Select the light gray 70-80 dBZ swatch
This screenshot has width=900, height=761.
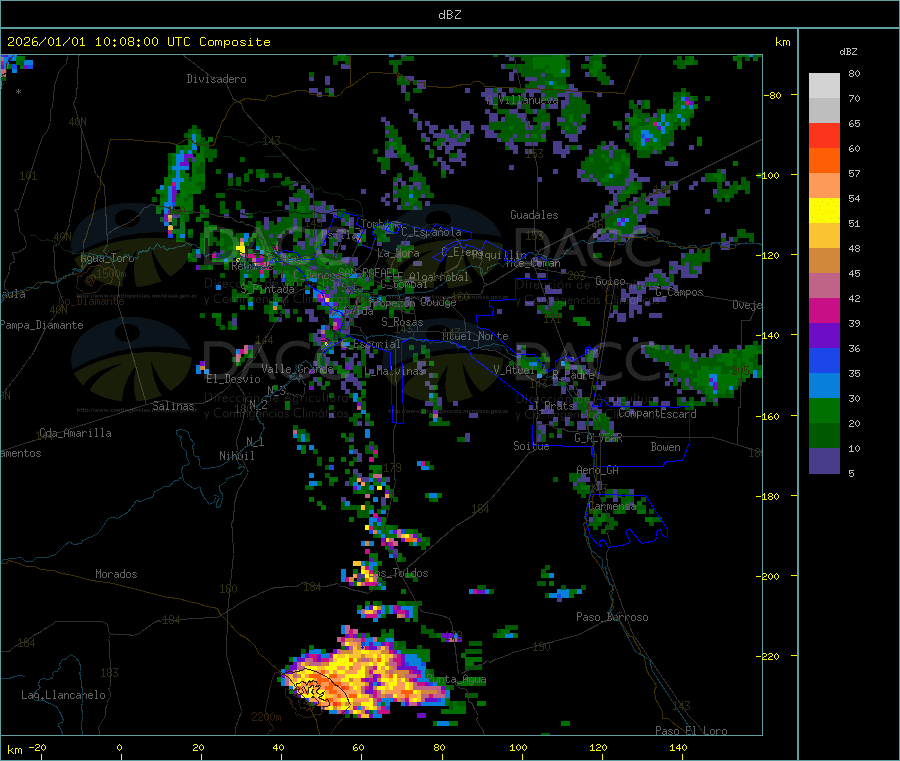coord(824,86)
